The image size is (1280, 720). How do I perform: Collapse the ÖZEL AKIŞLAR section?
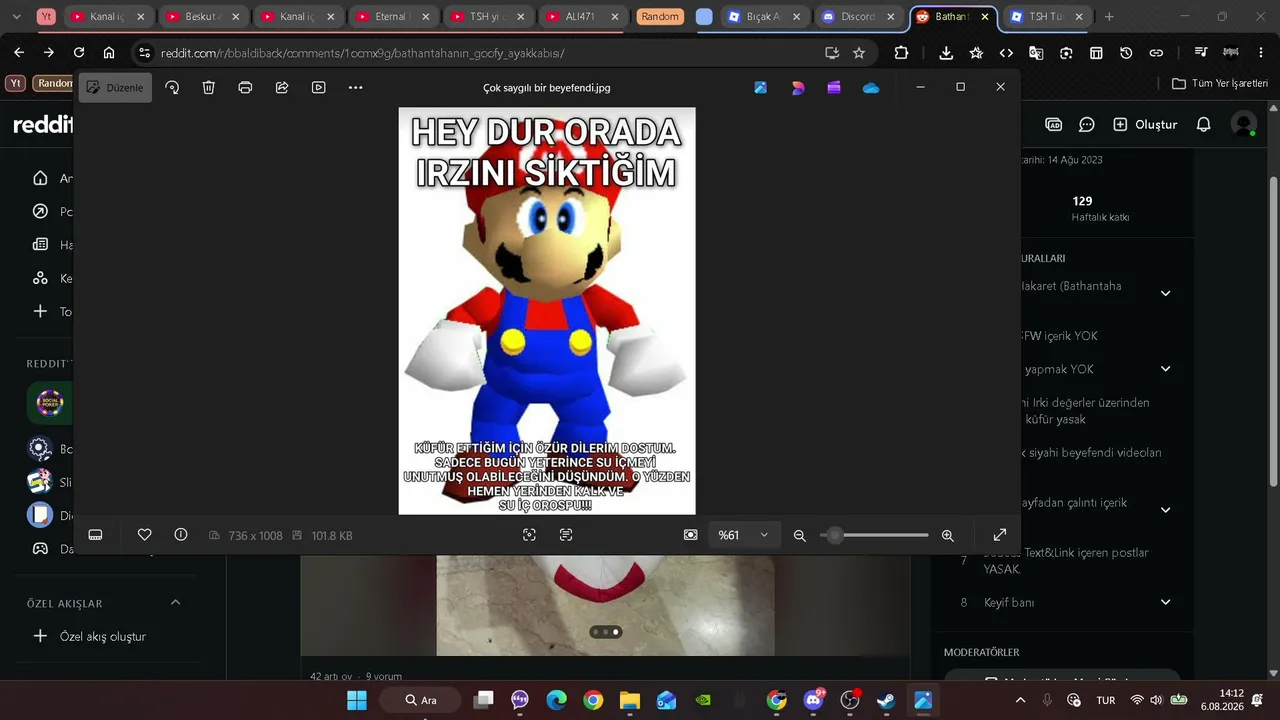point(176,602)
